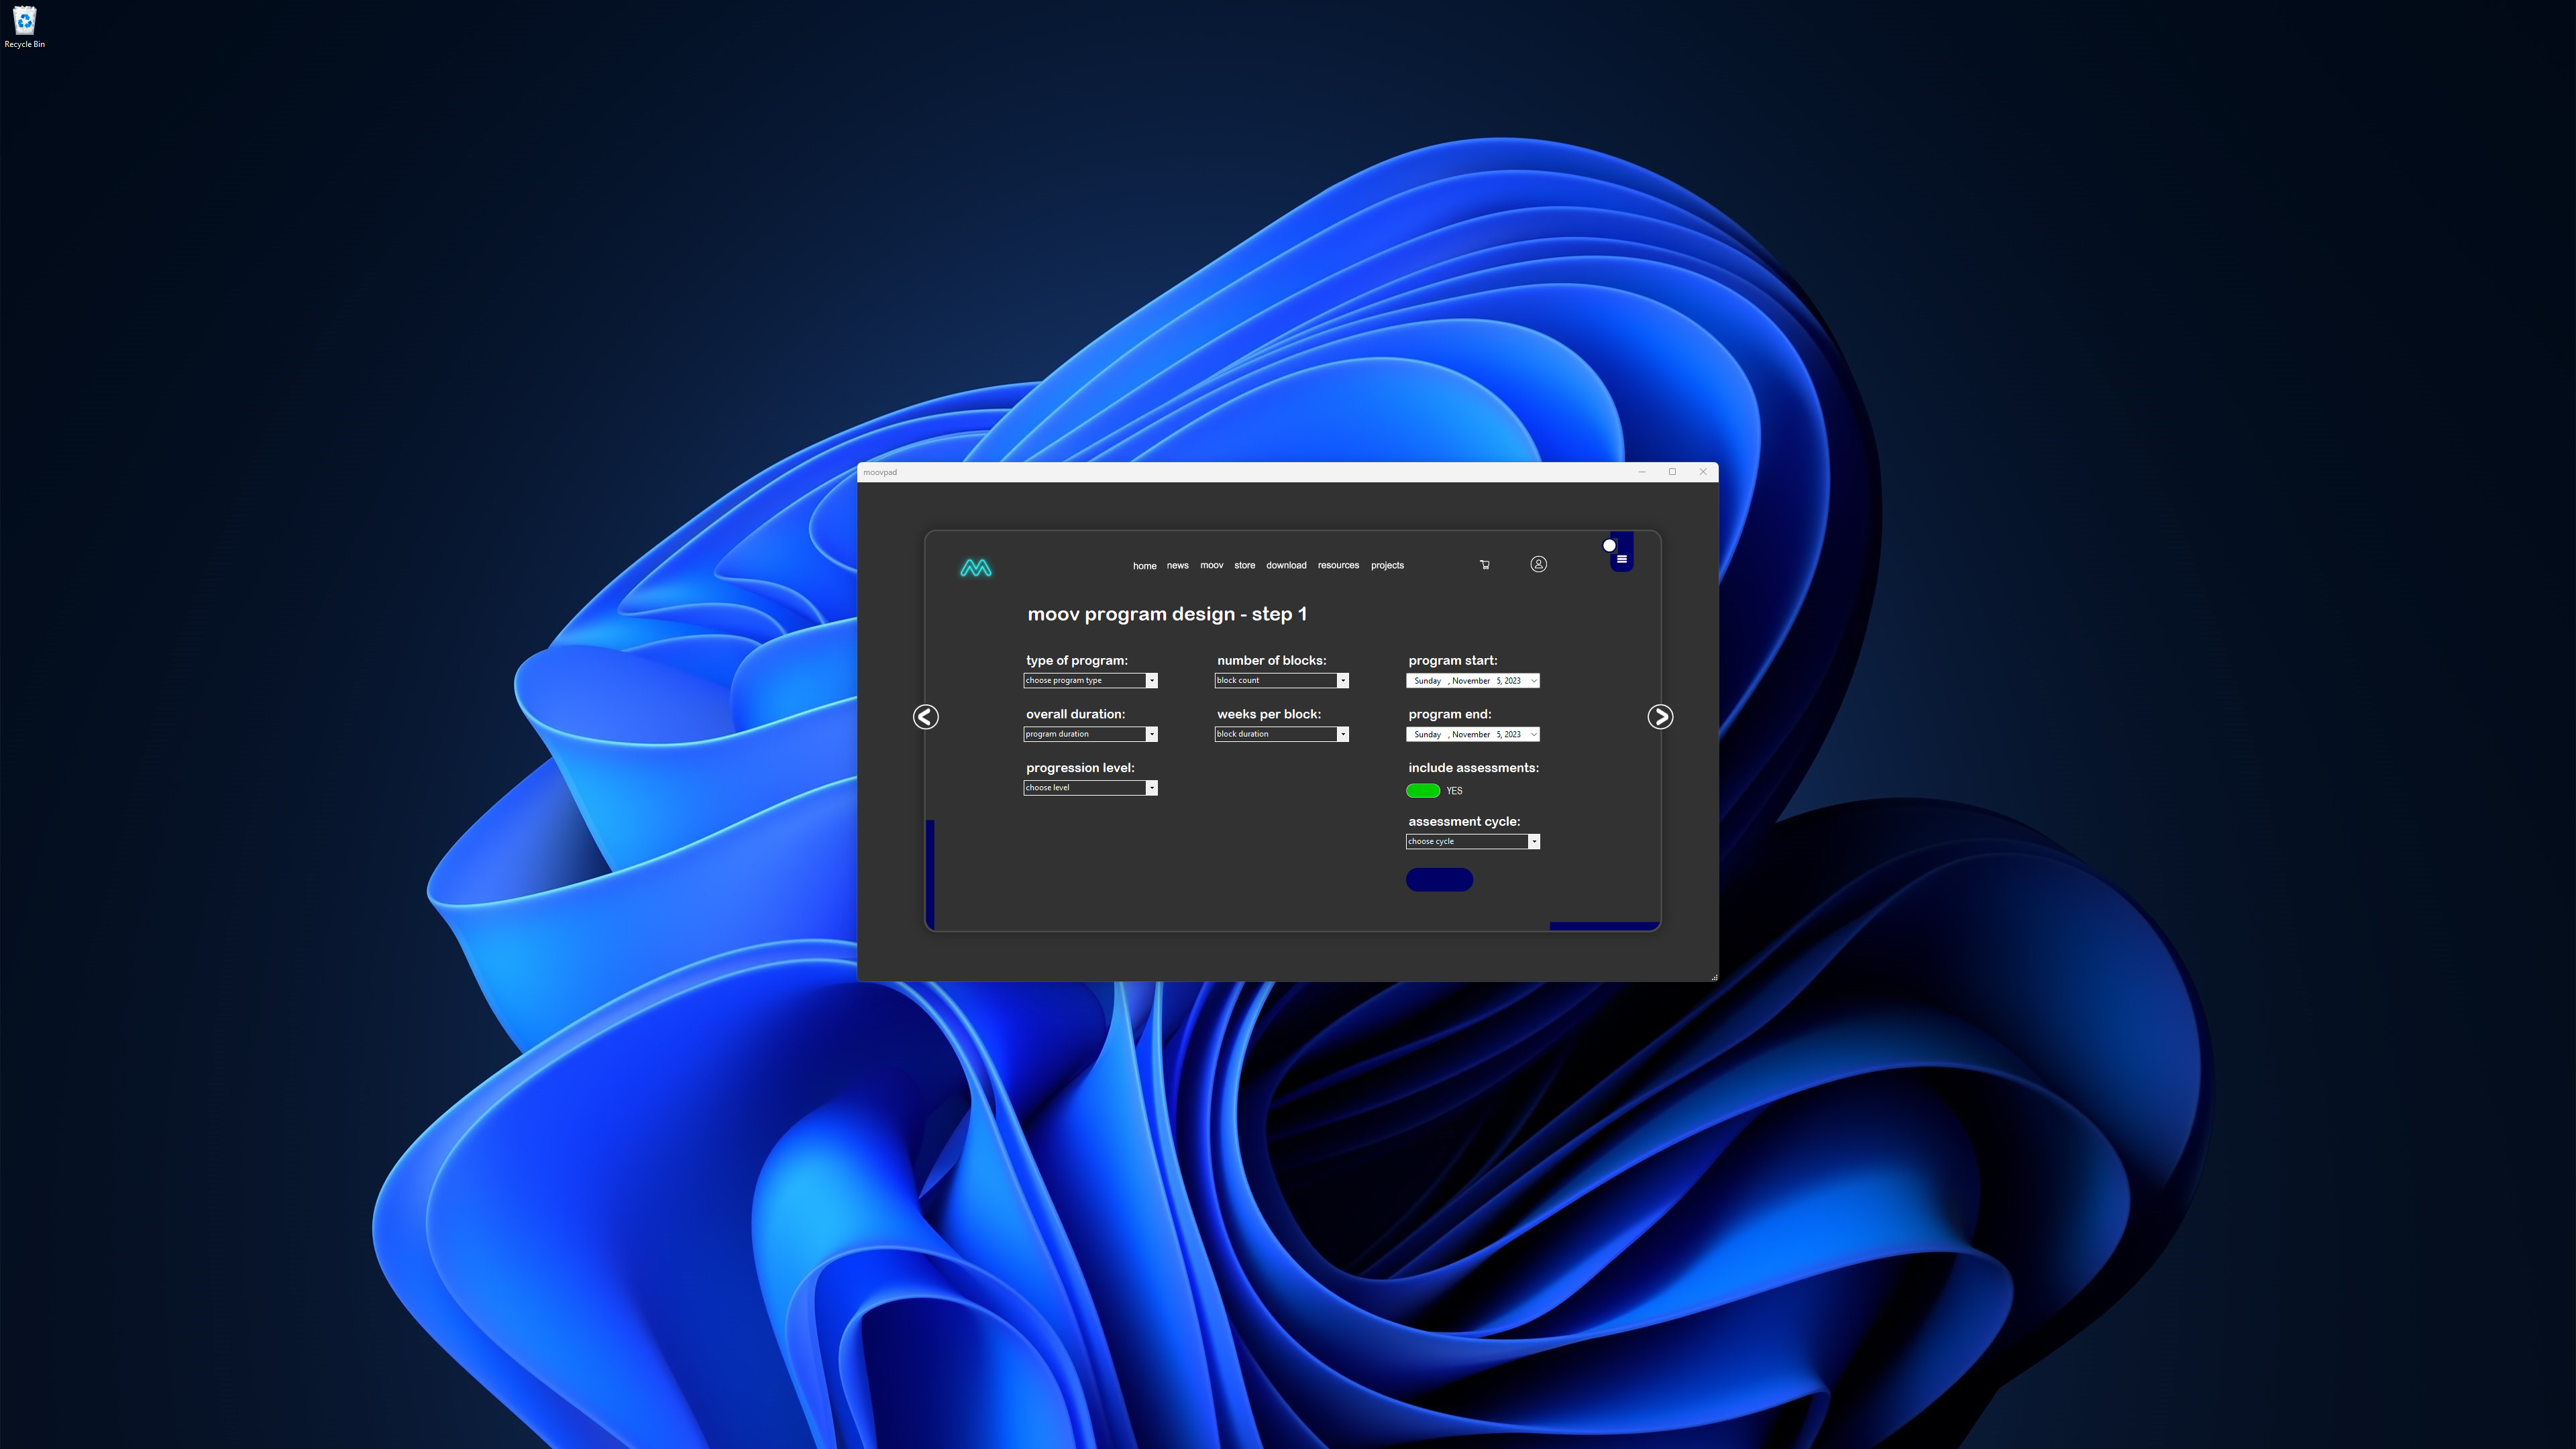Click the left arrow navigation icon
The height and width of the screenshot is (1449, 2576).
[925, 714]
